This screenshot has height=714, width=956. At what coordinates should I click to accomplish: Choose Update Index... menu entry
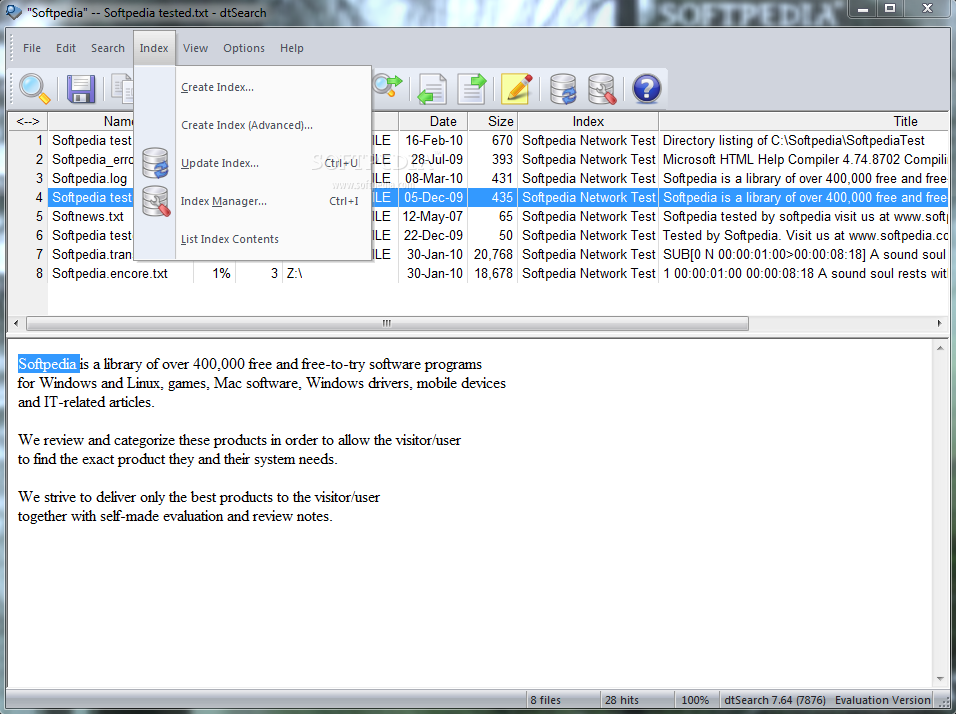pyautogui.click(x=252, y=163)
